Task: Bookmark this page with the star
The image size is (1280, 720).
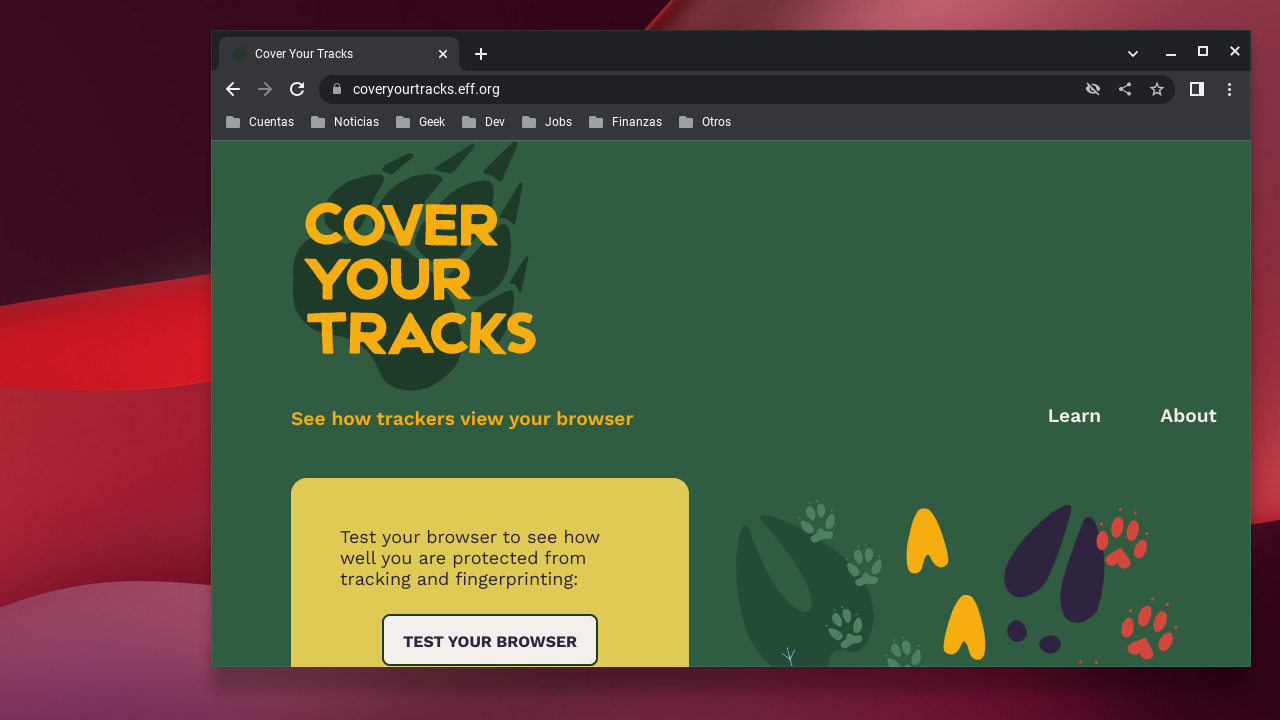Action: coord(1157,89)
